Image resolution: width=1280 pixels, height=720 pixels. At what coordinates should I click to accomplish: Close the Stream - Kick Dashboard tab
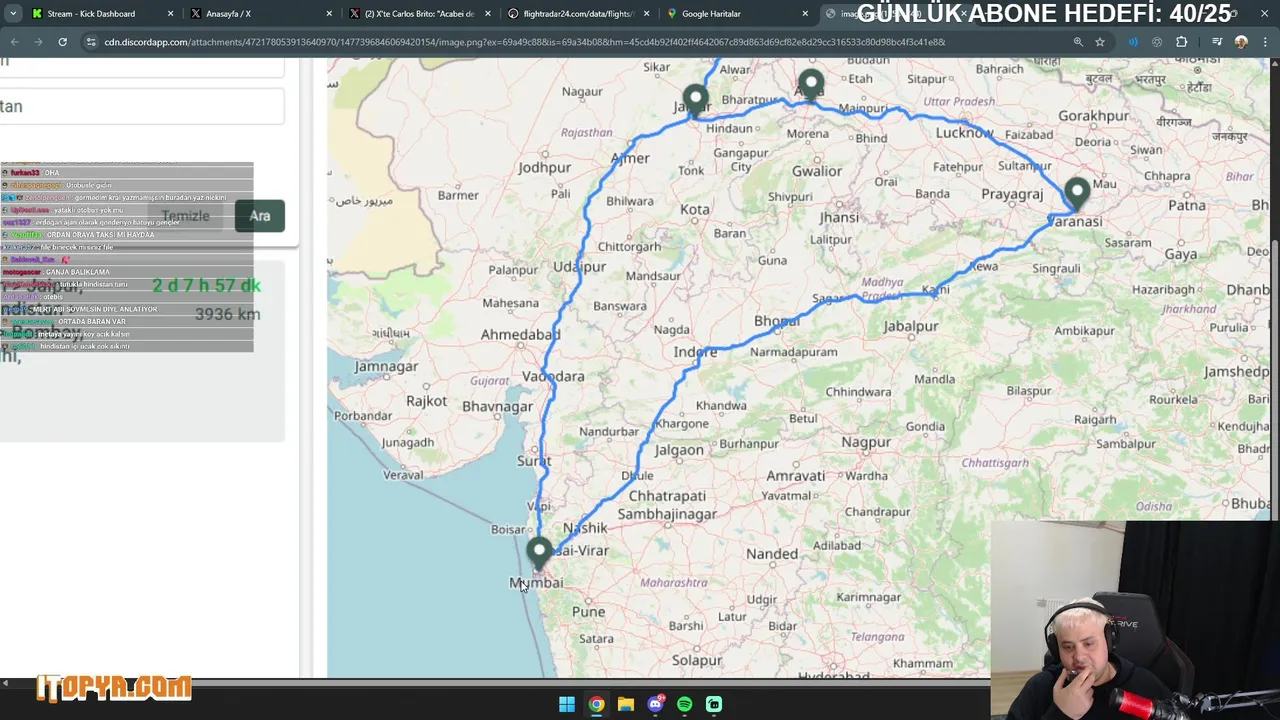pyautogui.click(x=170, y=14)
